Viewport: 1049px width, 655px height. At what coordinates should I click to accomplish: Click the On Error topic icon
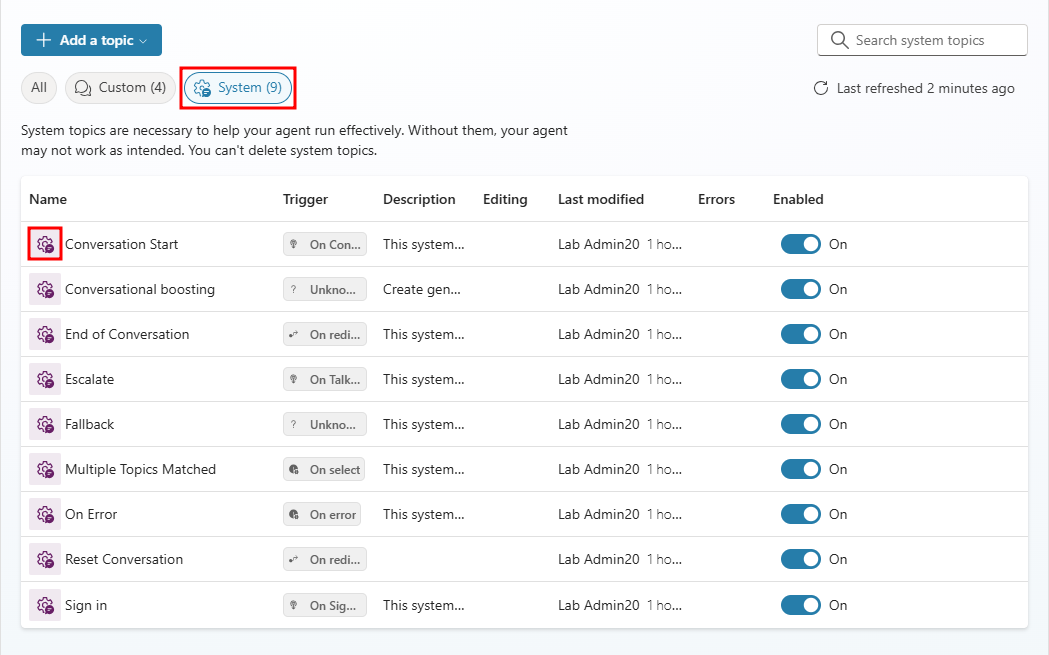45,514
